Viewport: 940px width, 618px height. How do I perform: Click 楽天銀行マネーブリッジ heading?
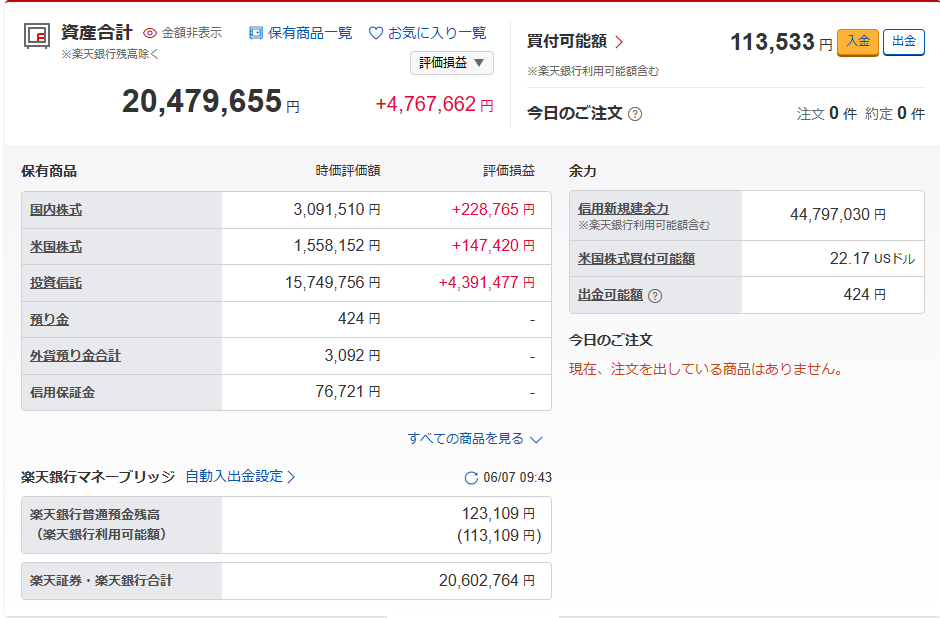98,477
